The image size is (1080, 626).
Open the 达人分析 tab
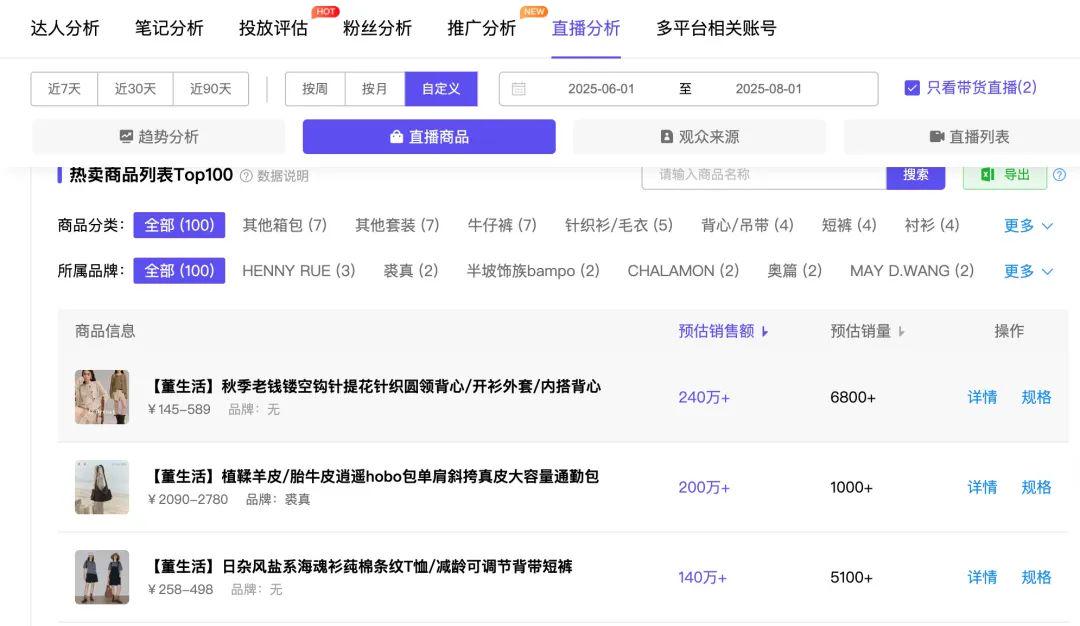click(x=65, y=28)
